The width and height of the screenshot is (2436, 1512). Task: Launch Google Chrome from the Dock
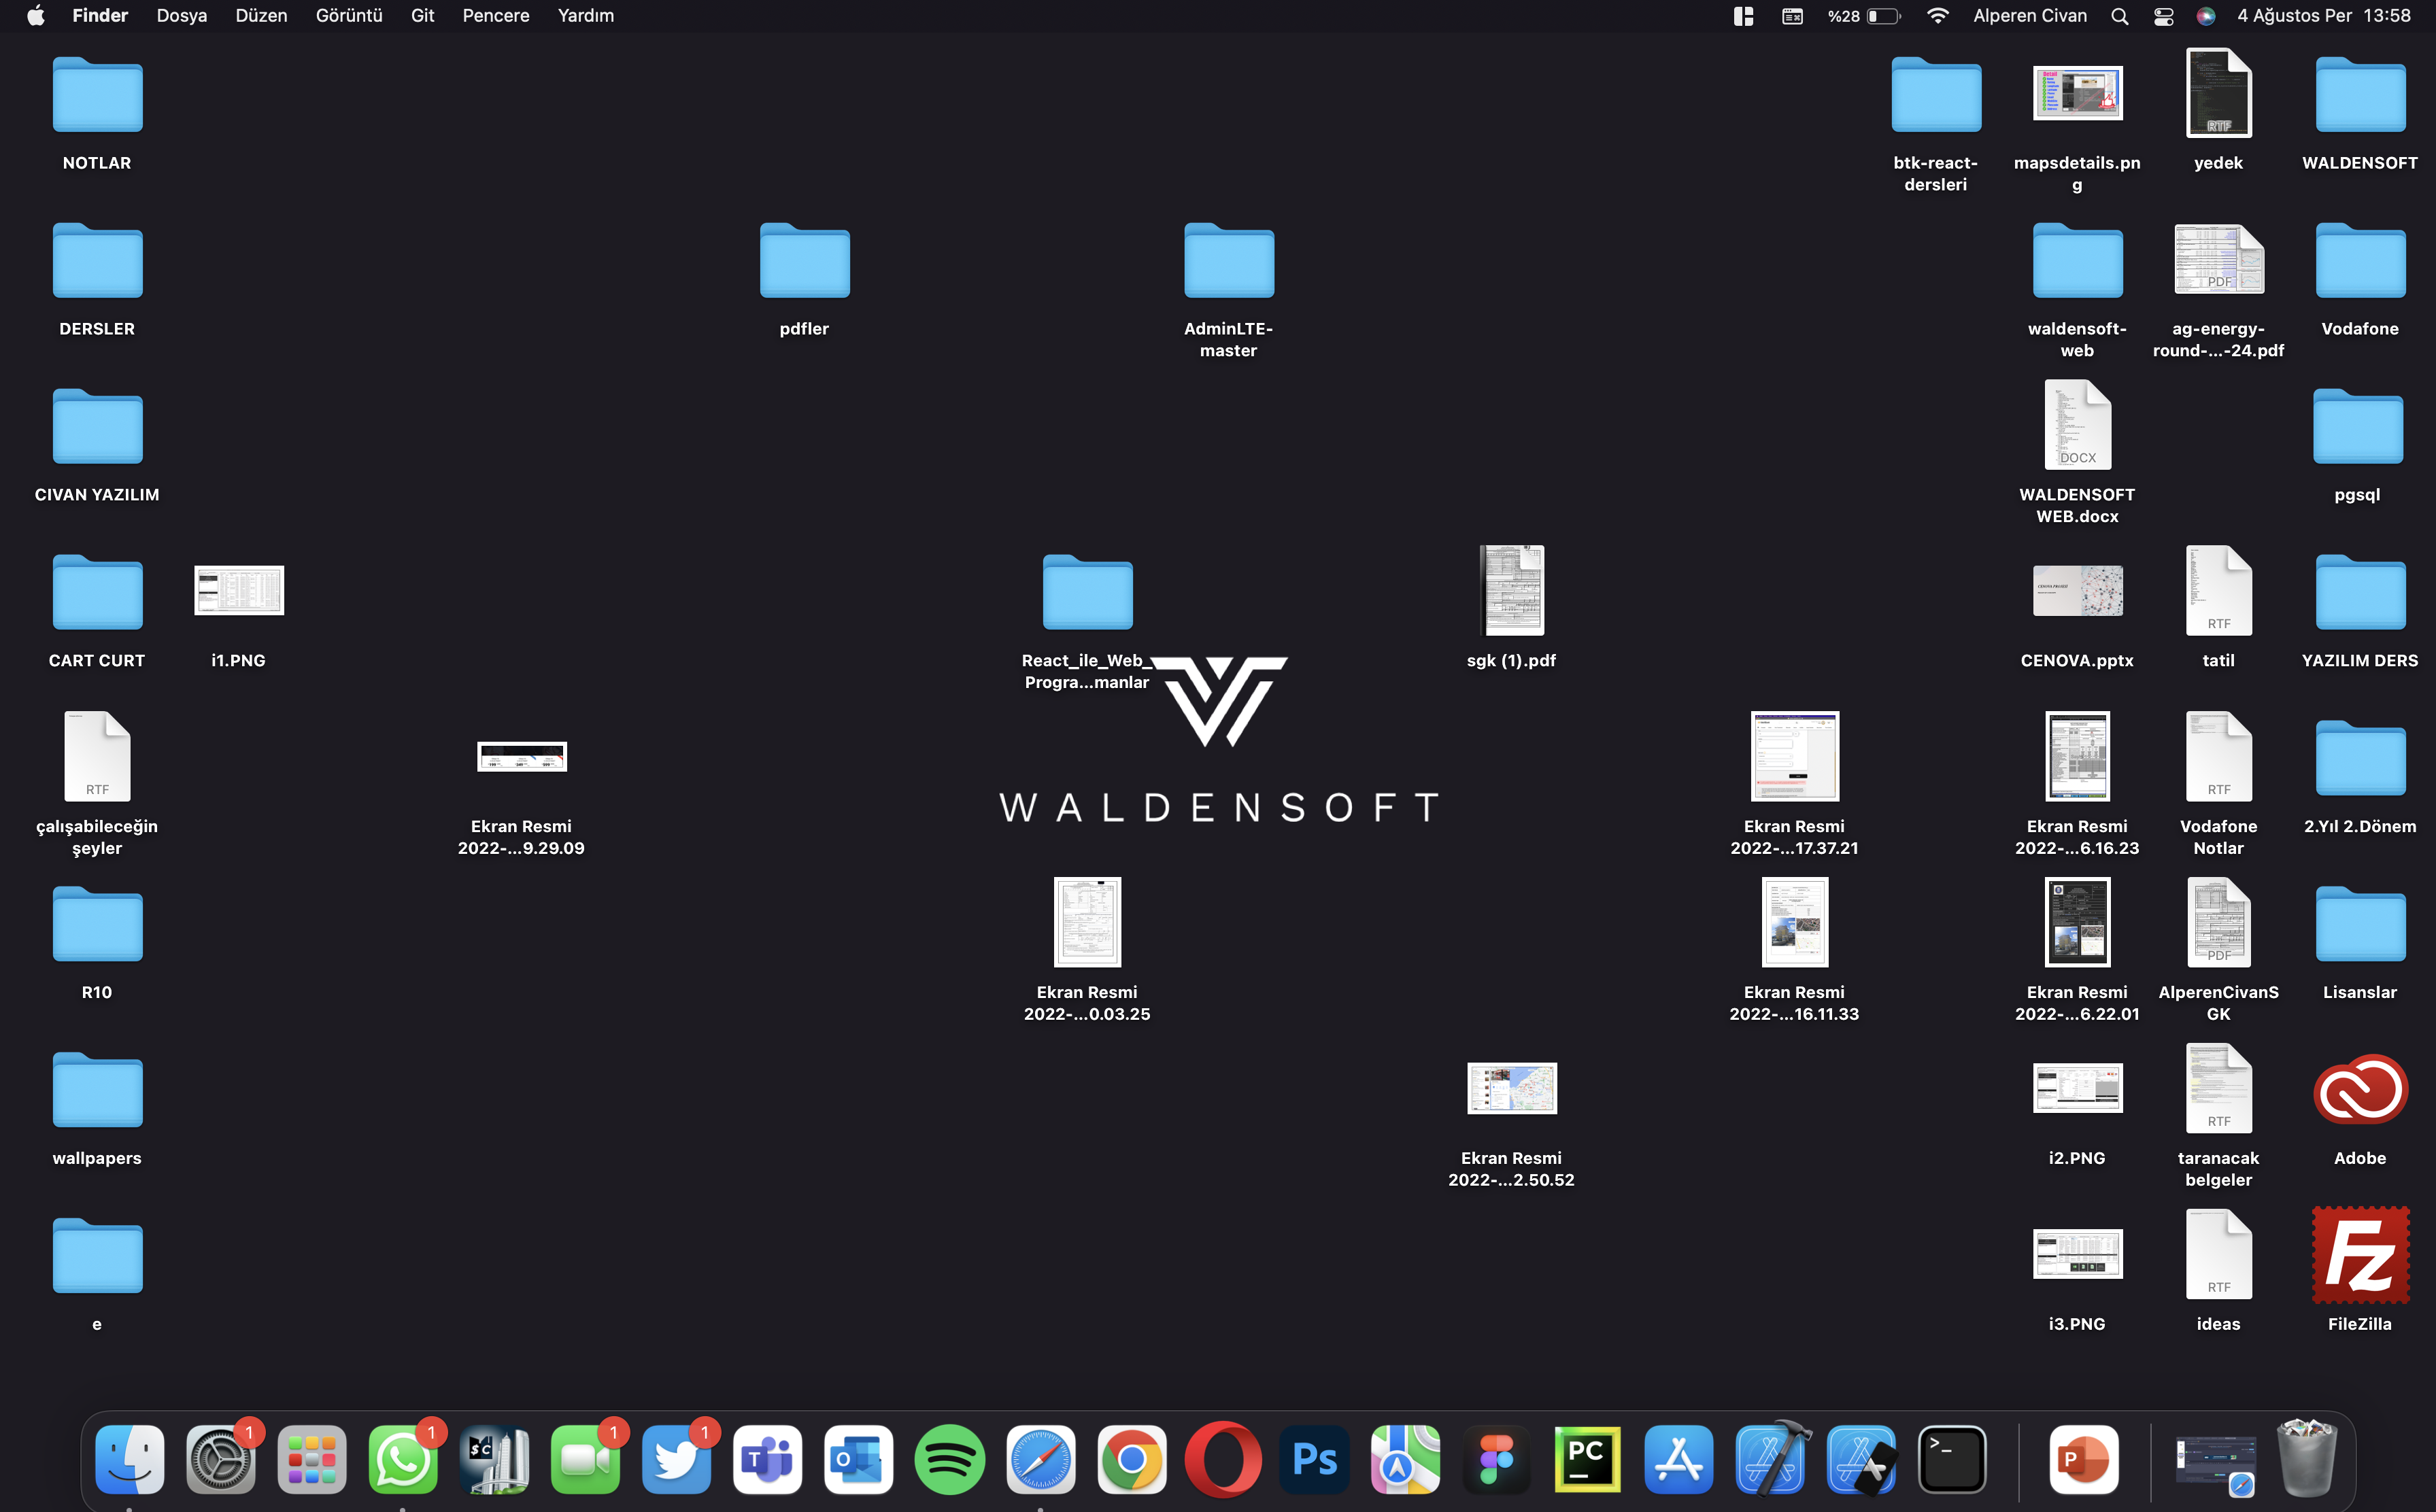click(1131, 1459)
